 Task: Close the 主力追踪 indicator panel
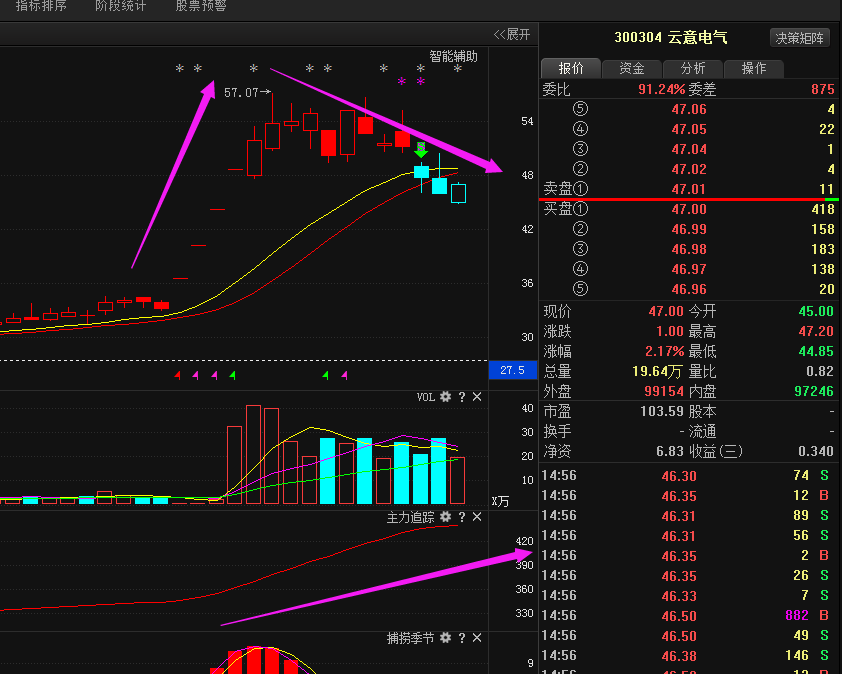[x=477, y=517]
